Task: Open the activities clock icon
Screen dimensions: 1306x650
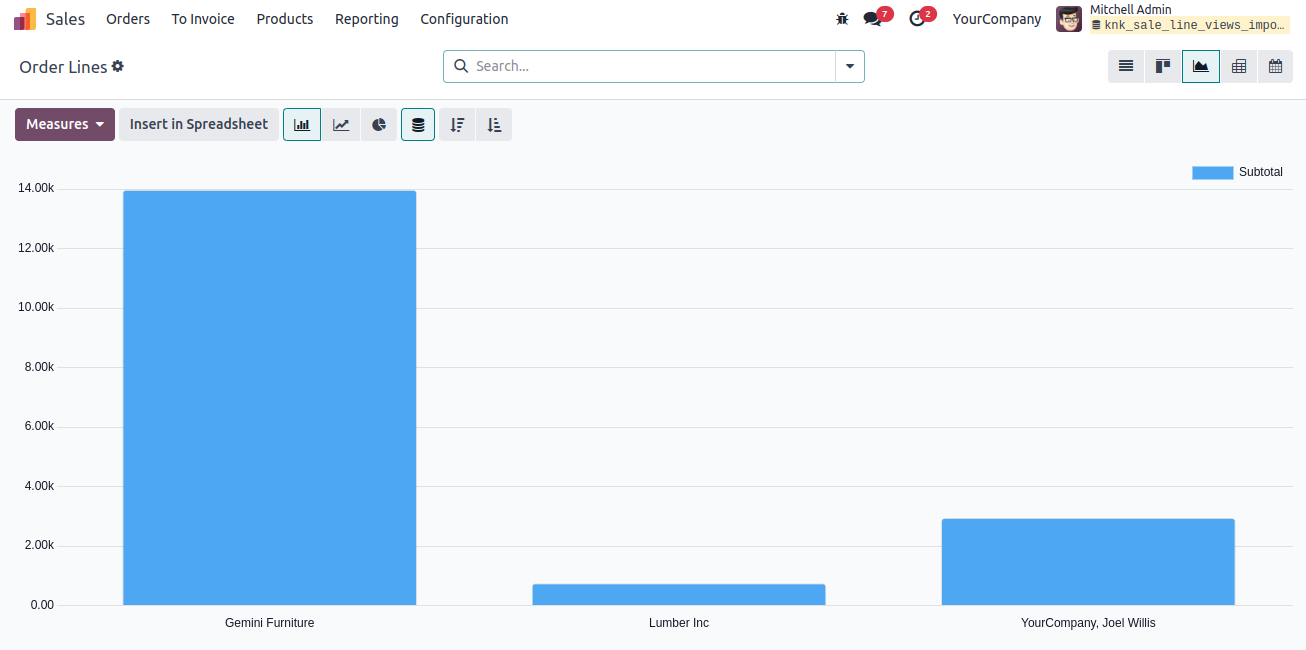Action: (917, 19)
